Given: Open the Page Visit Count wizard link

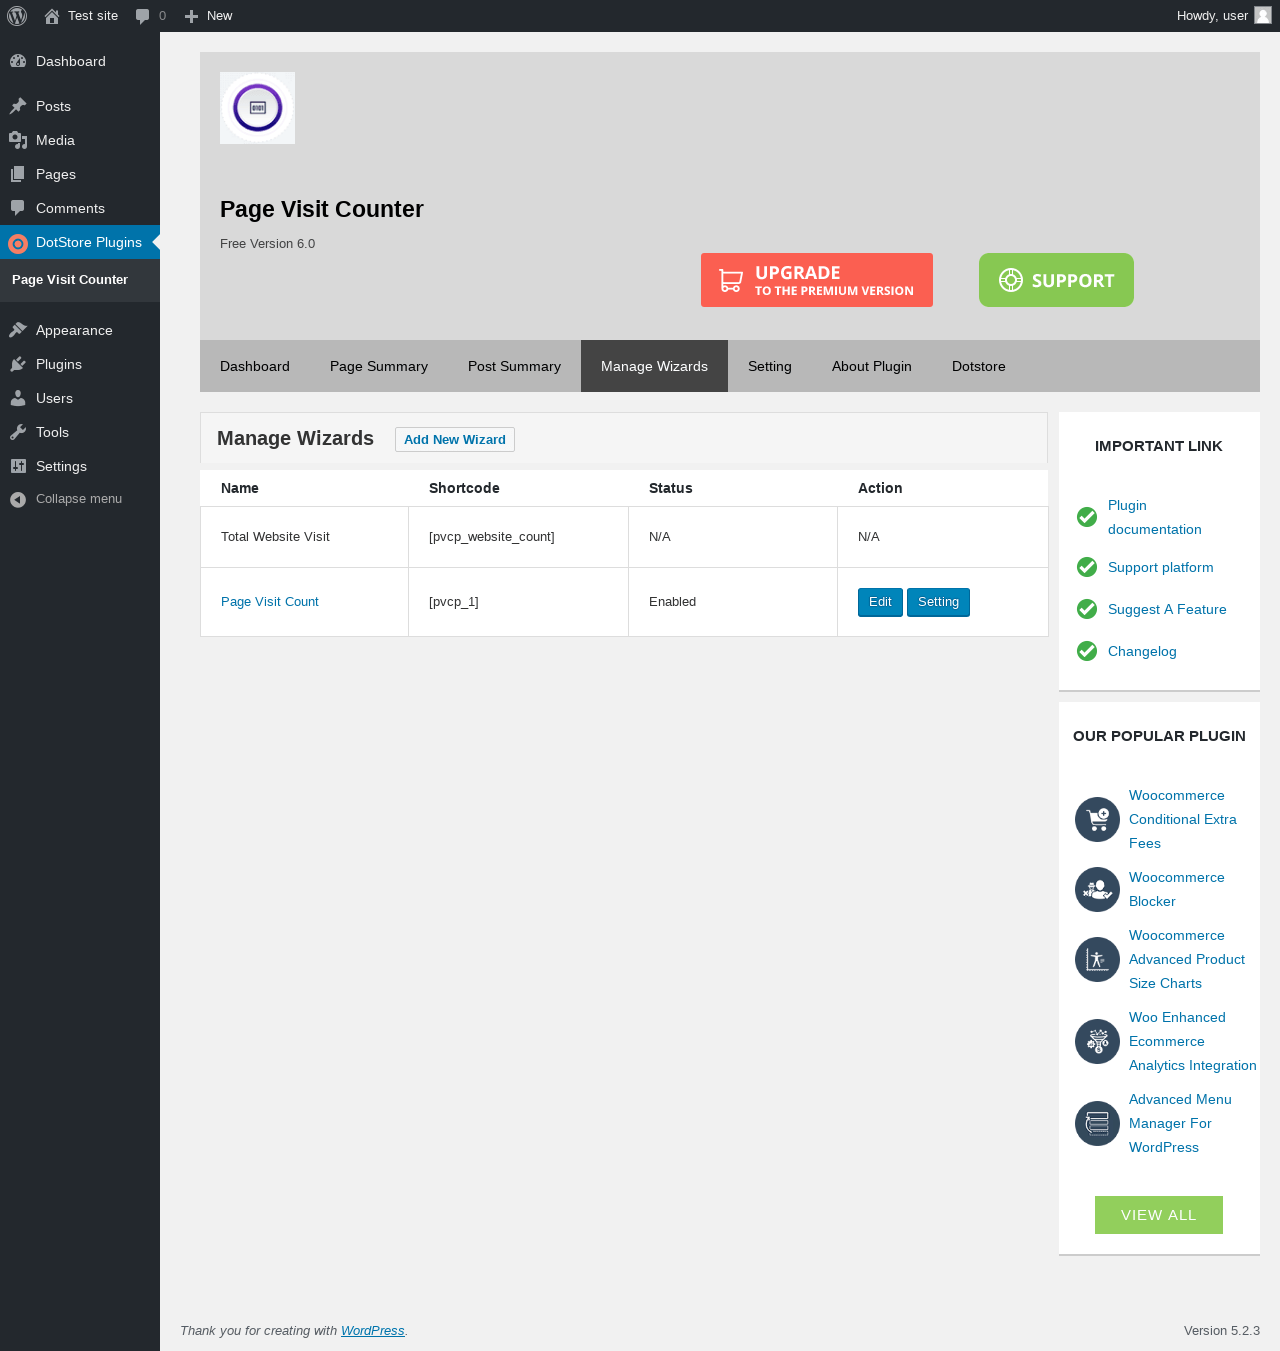Looking at the screenshot, I should [x=270, y=602].
